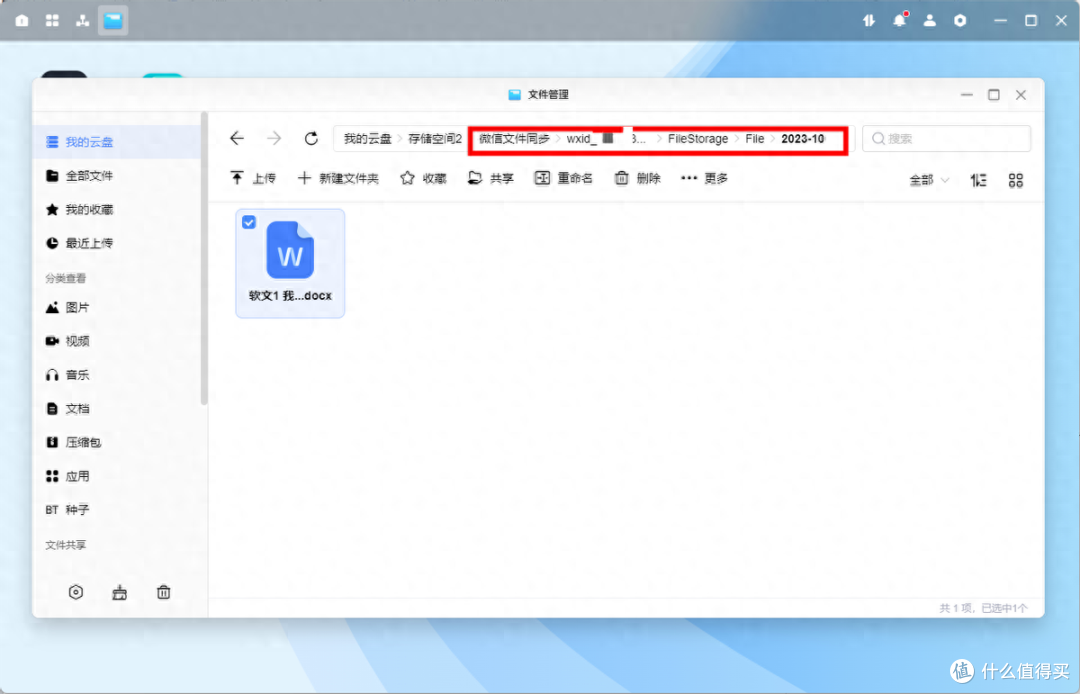Viewport: 1080px width, 694px height.
Task: Open the app grid icon in top bar
Action: pyautogui.click(x=52, y=21)
